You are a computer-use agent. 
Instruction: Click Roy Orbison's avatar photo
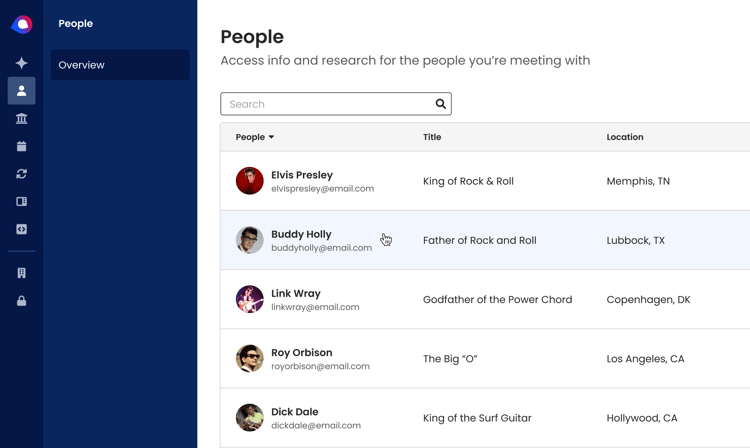pos(250,359)
